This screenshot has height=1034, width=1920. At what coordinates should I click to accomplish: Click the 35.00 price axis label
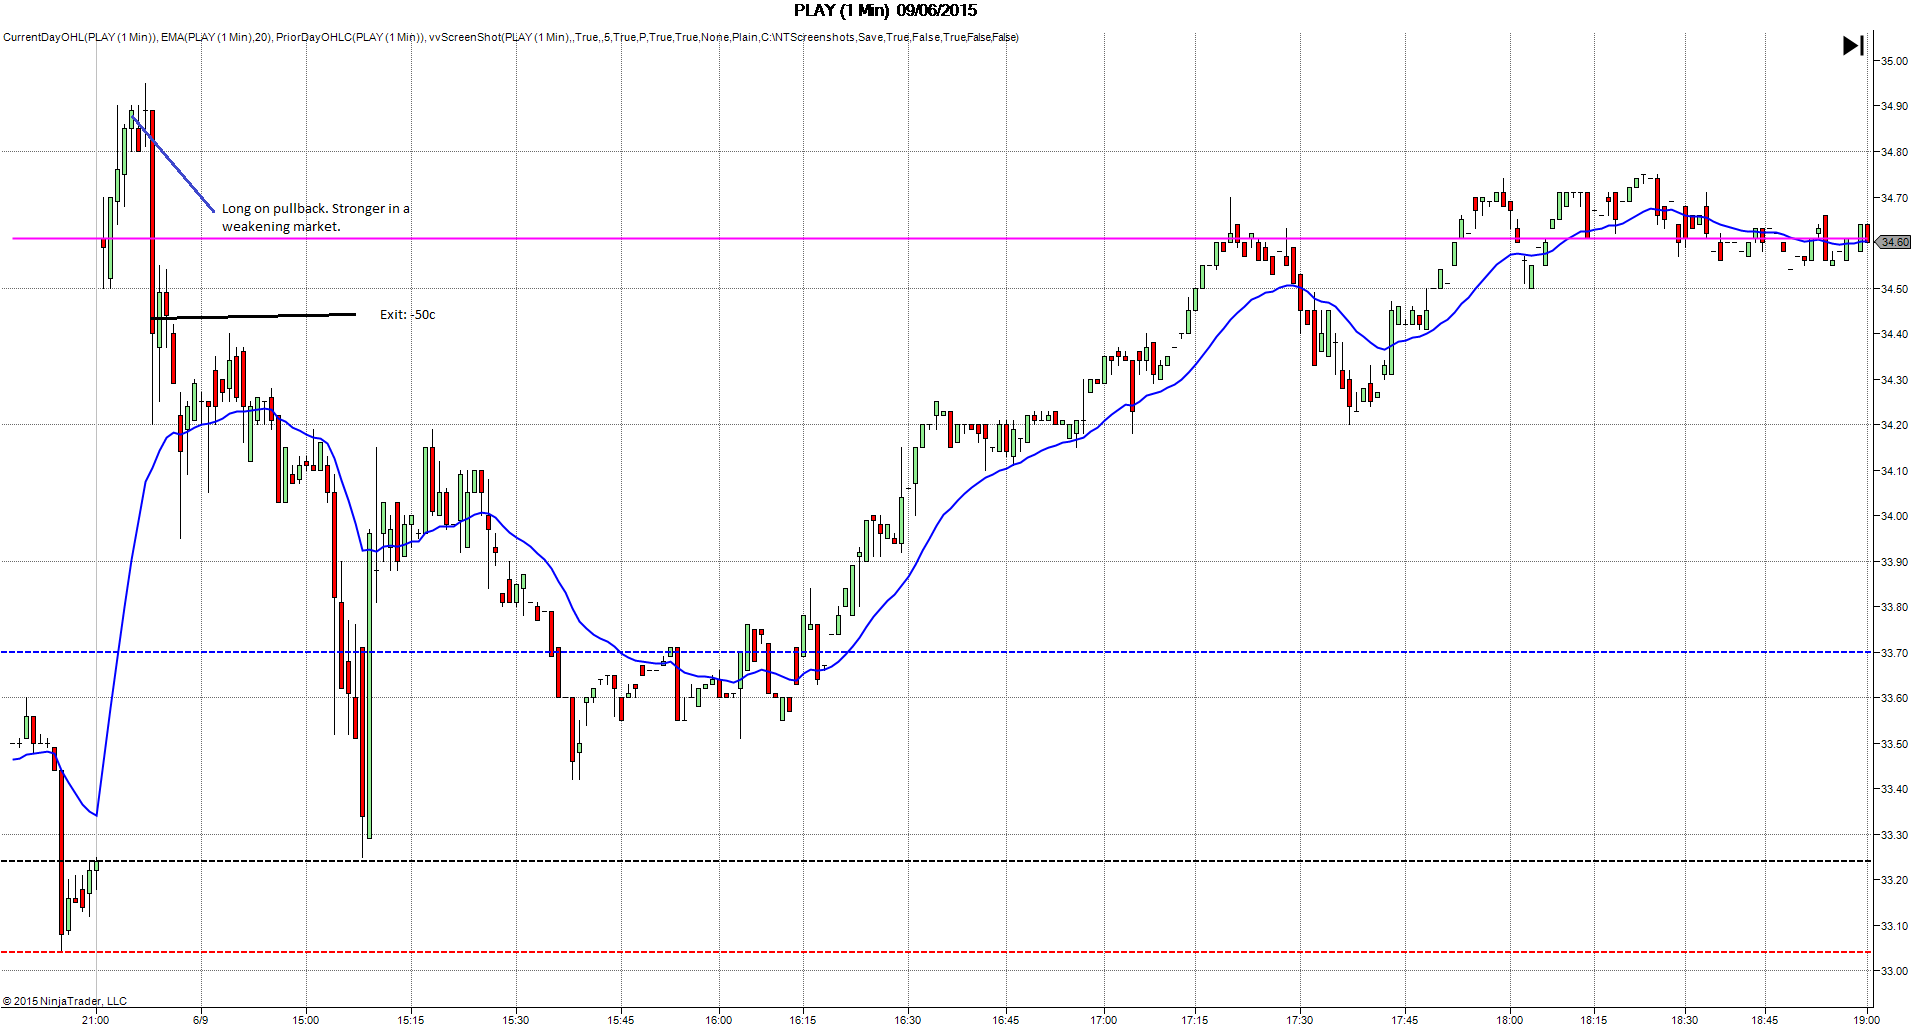point(1894,61)
